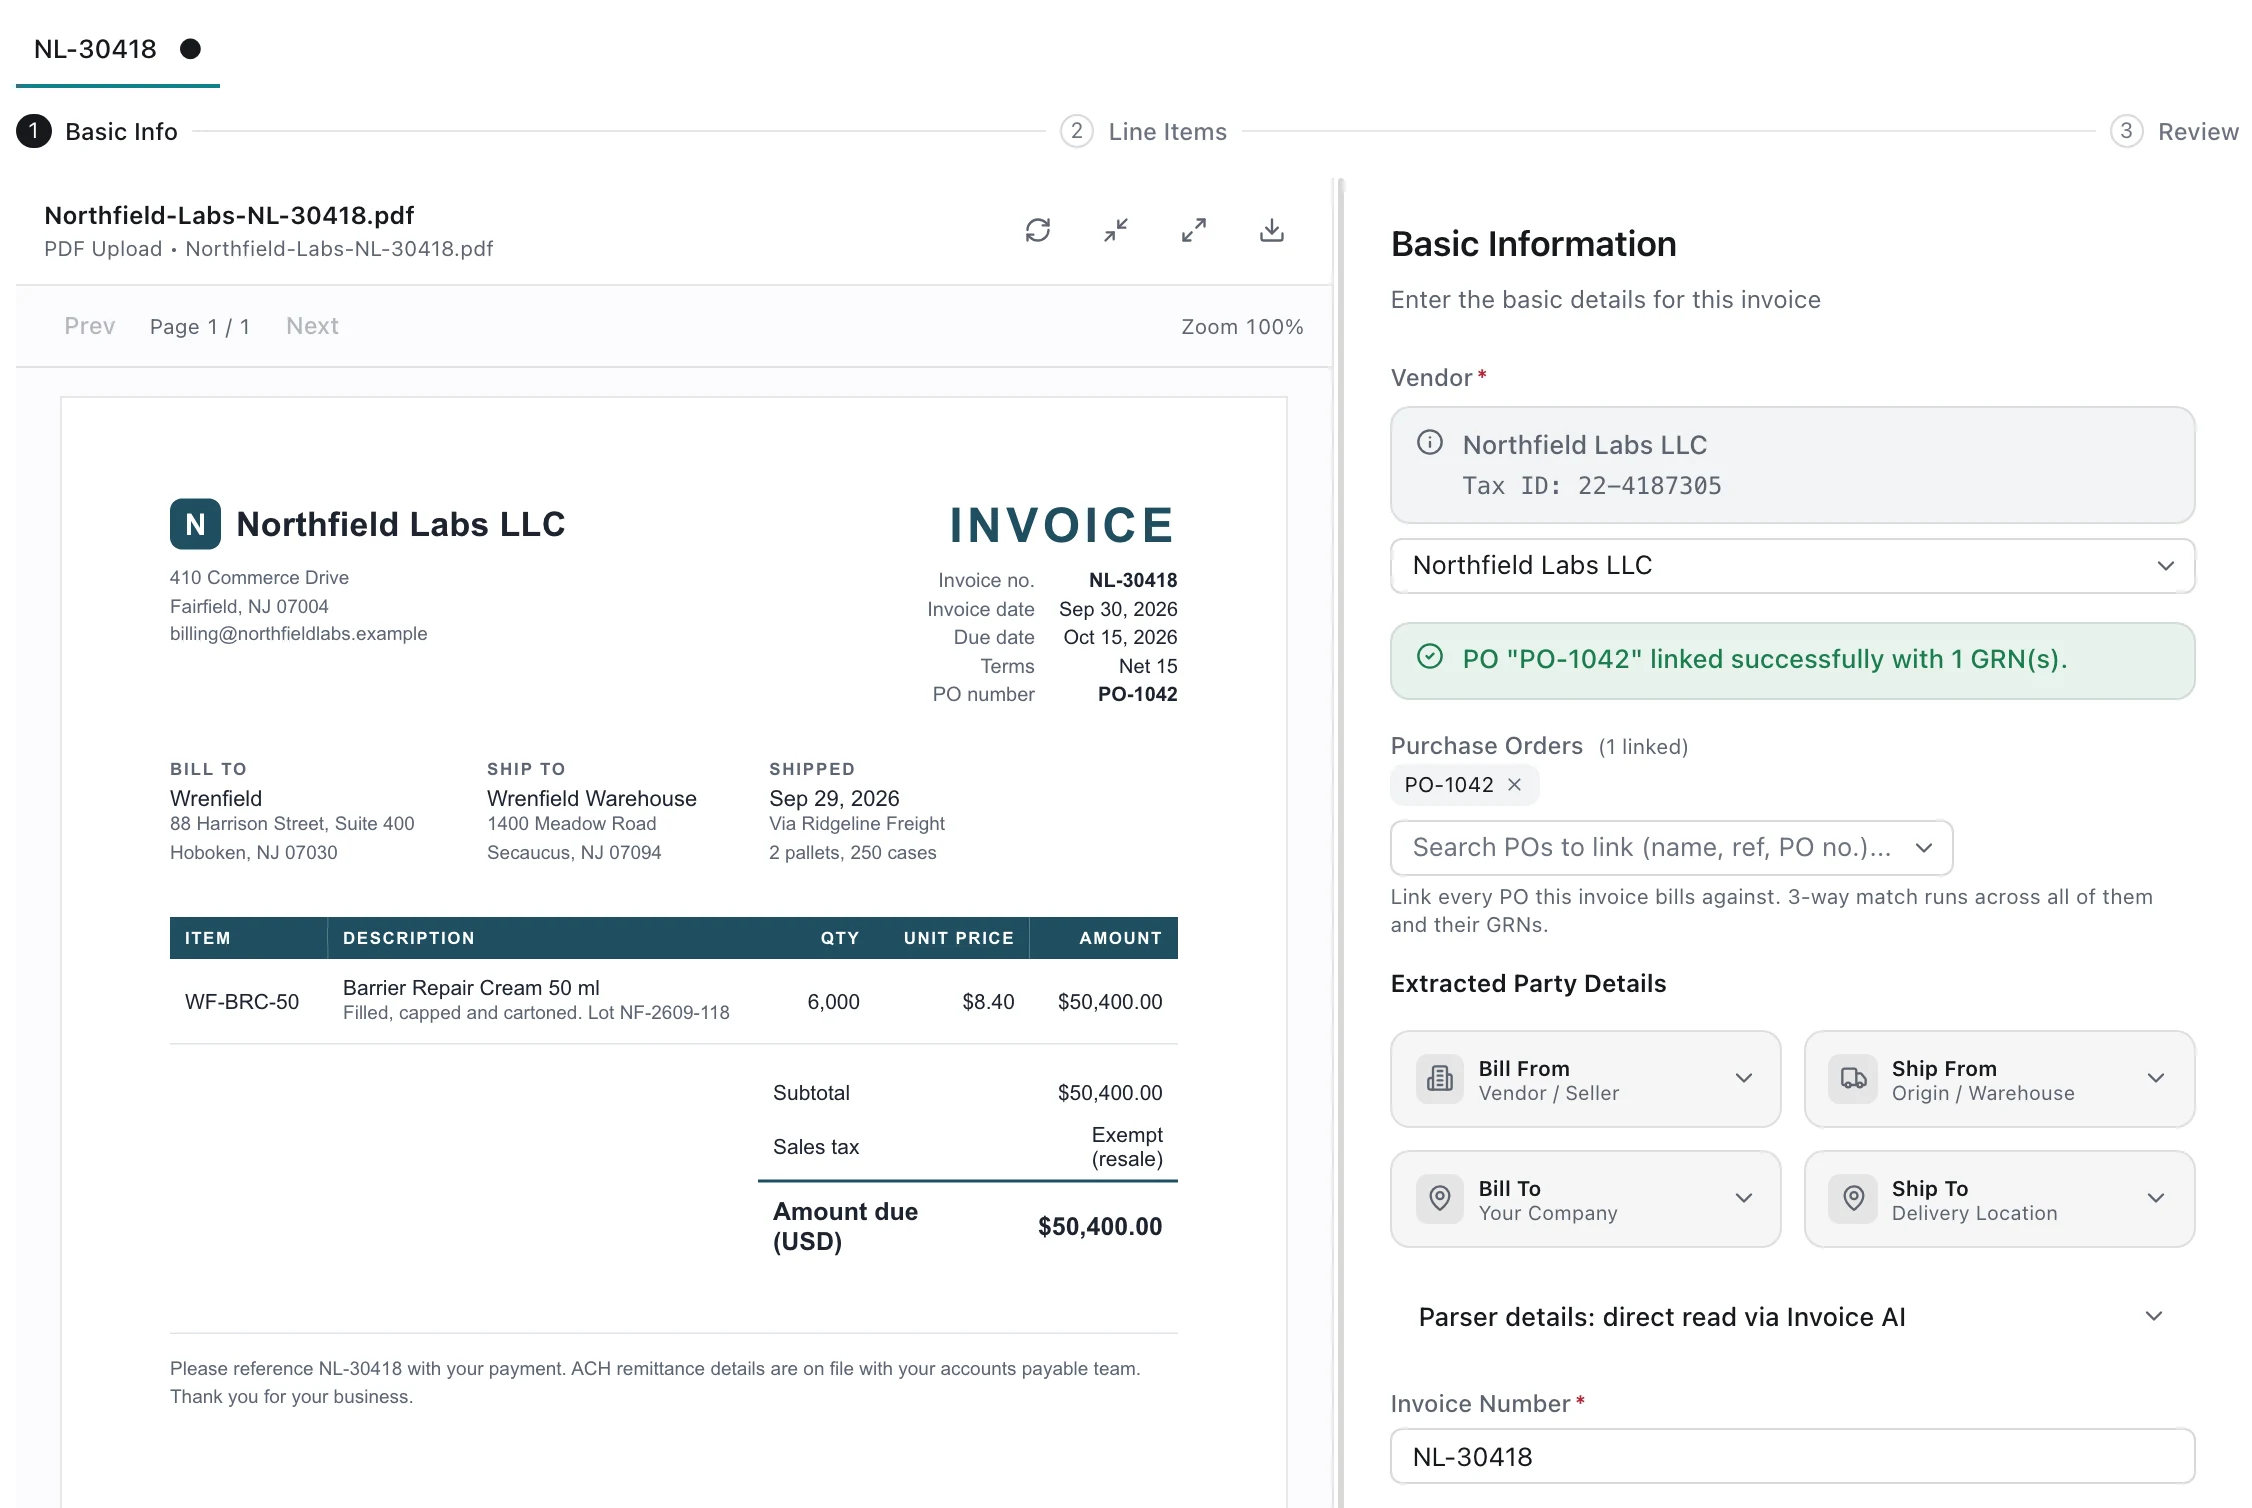Viewport: 2252px width, 1508px height.
Task: Click the Shipped date Sep 29, 2026
Action: coord(834,799)
